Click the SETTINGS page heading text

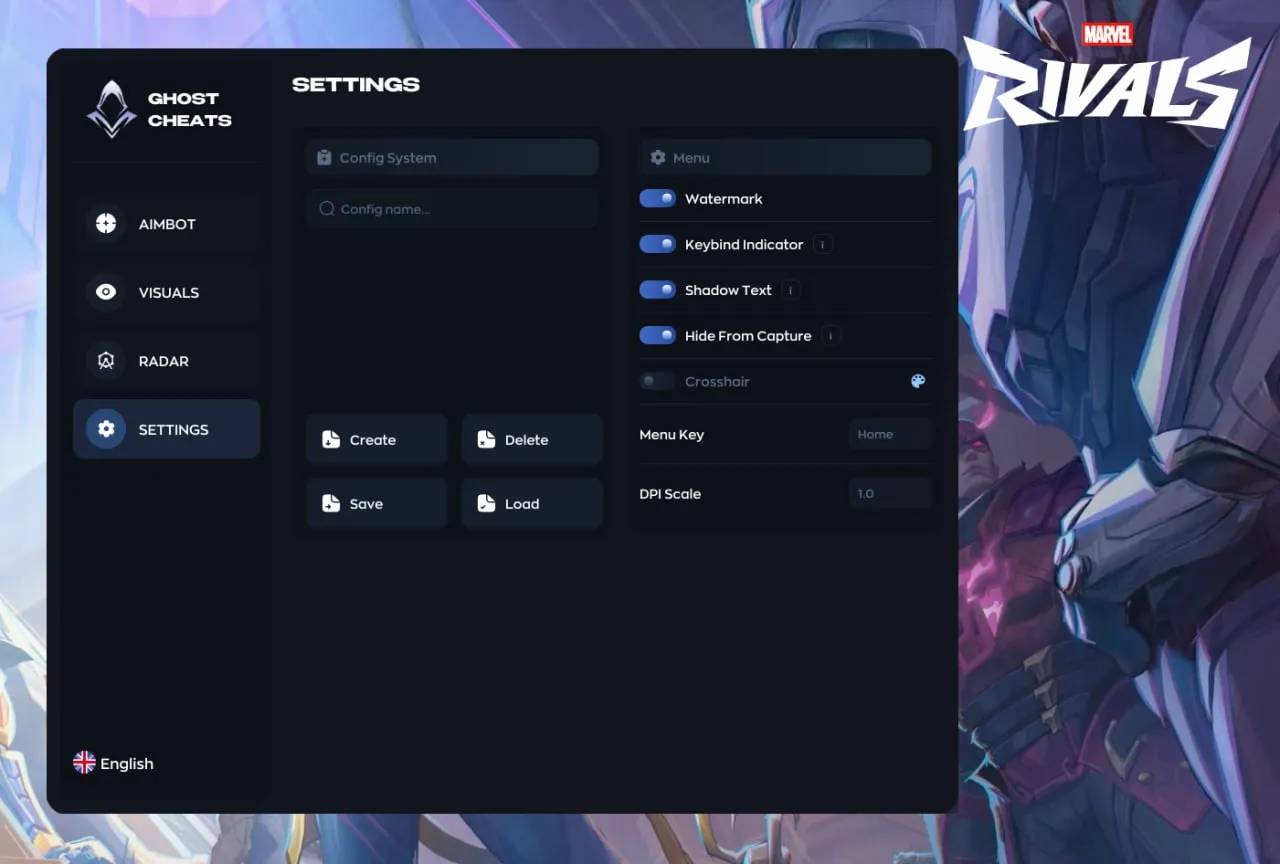(356, 84)
